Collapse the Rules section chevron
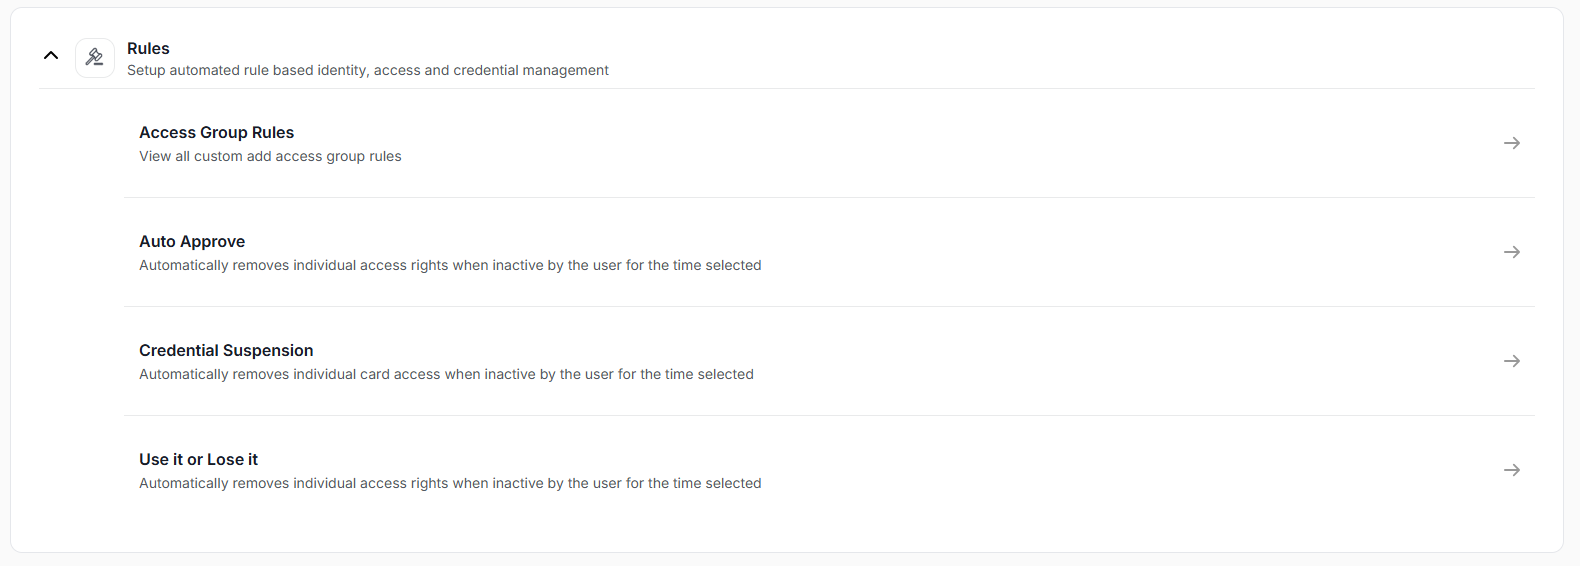 coord(51,56)
